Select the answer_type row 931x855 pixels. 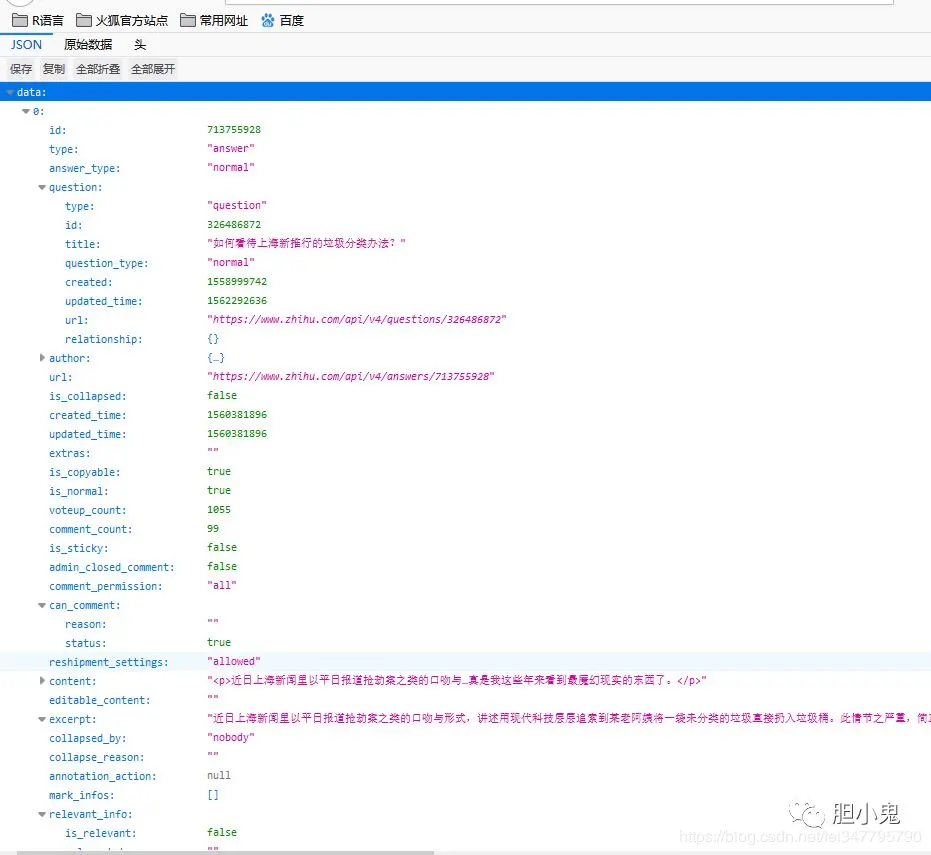tap(466, 168)
